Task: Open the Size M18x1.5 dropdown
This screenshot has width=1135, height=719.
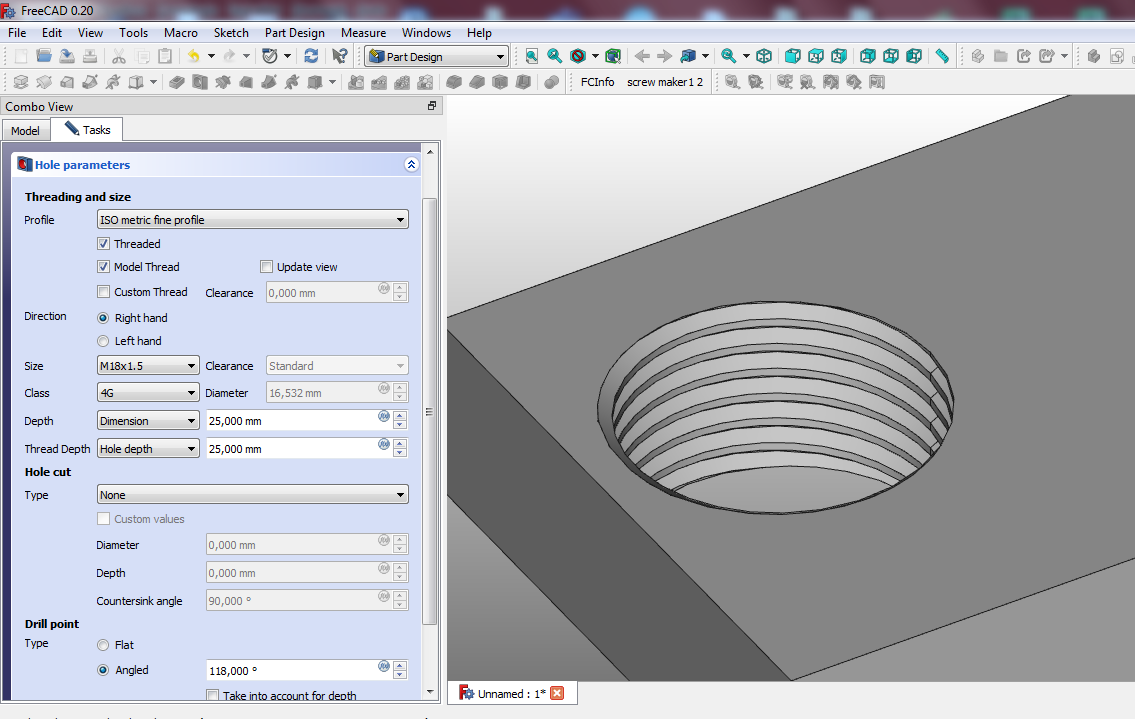Action: 148,366
